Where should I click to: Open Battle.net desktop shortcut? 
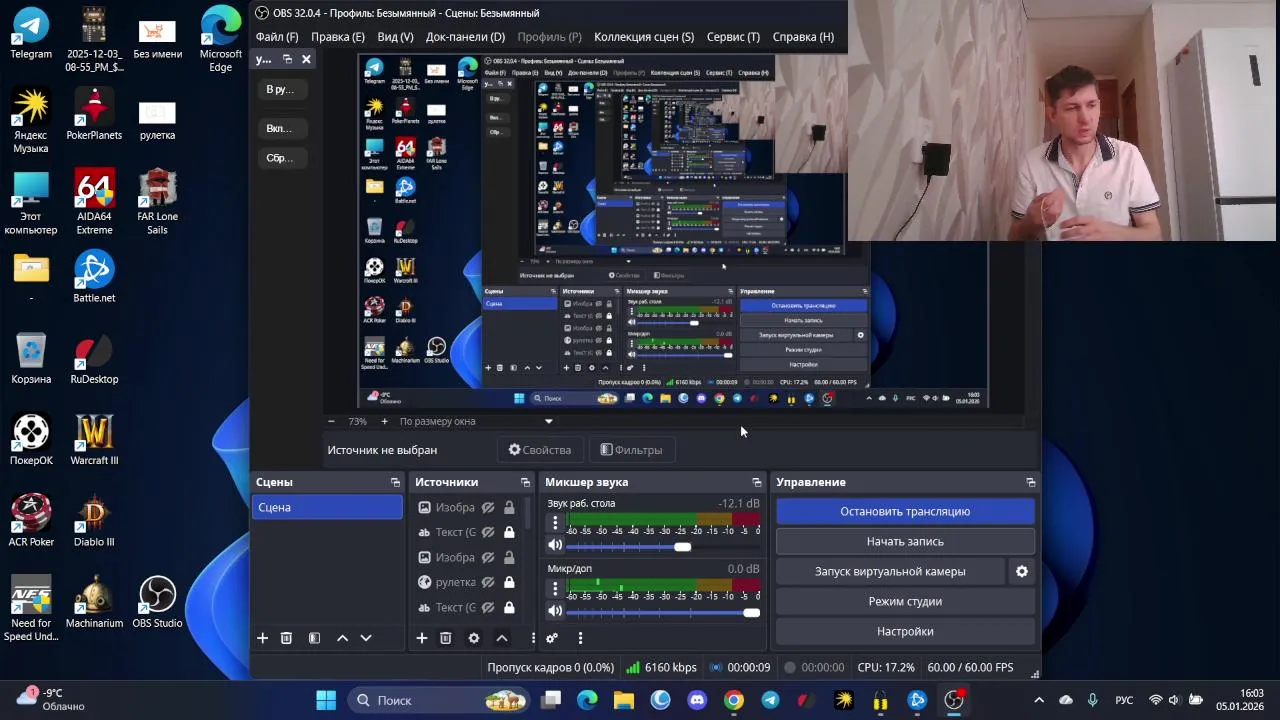(x=94, y=277)
